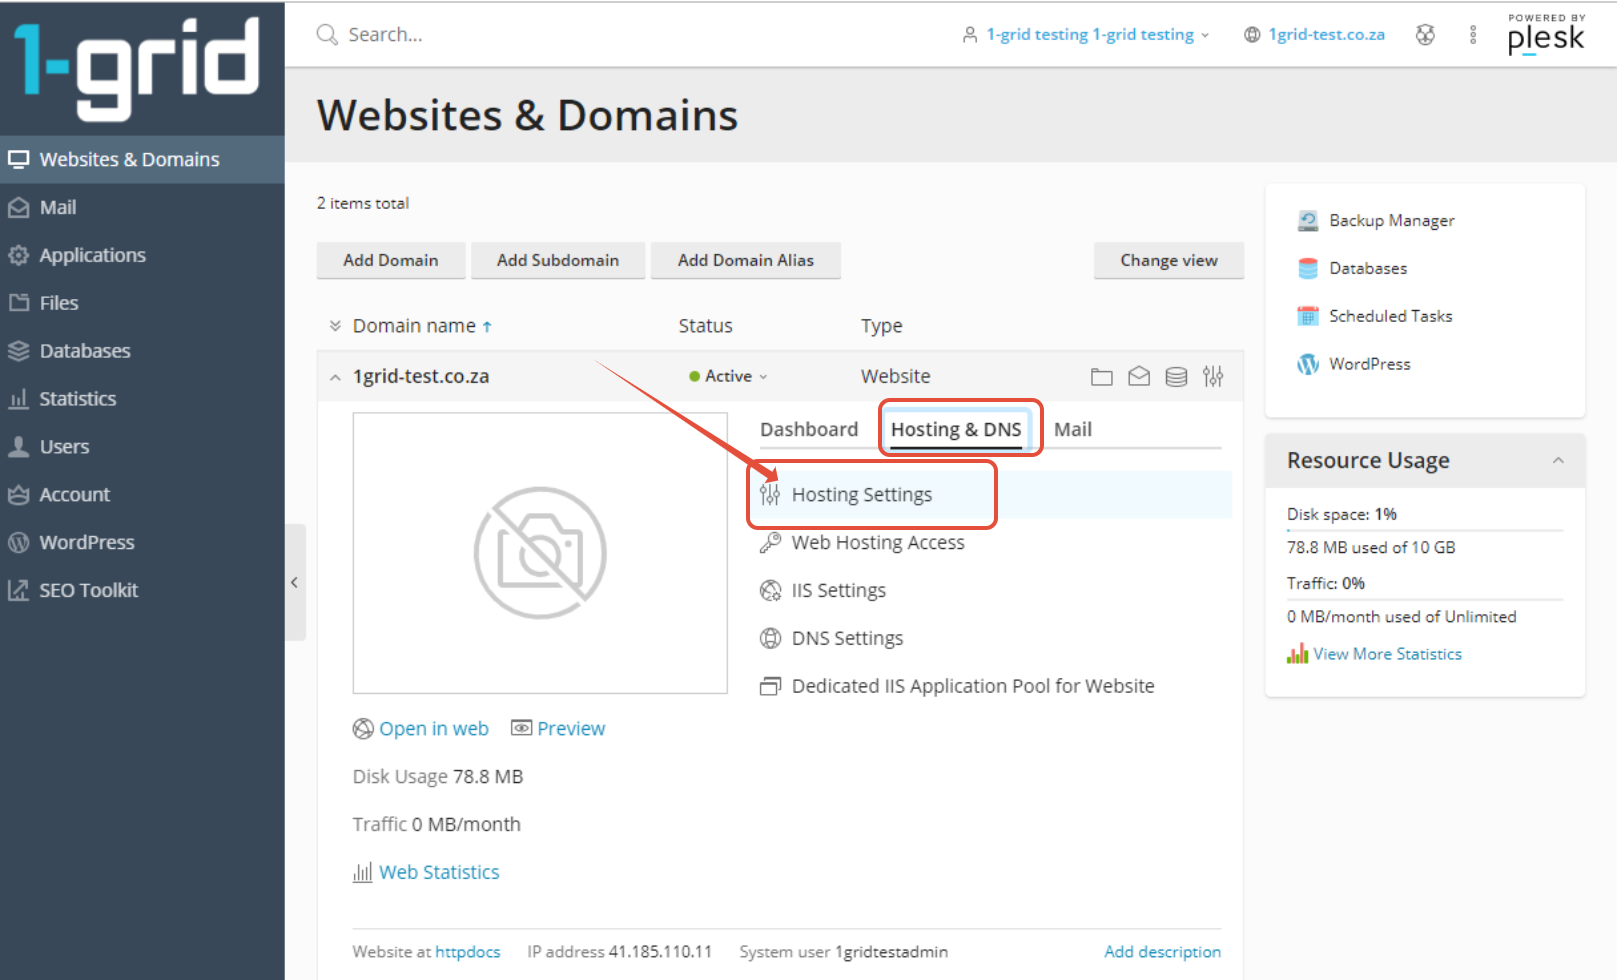Screen dimensions: 1617x980
Task: Click the Add Domain Alias button
Action: pyautogui.click(x=746, y=260)
